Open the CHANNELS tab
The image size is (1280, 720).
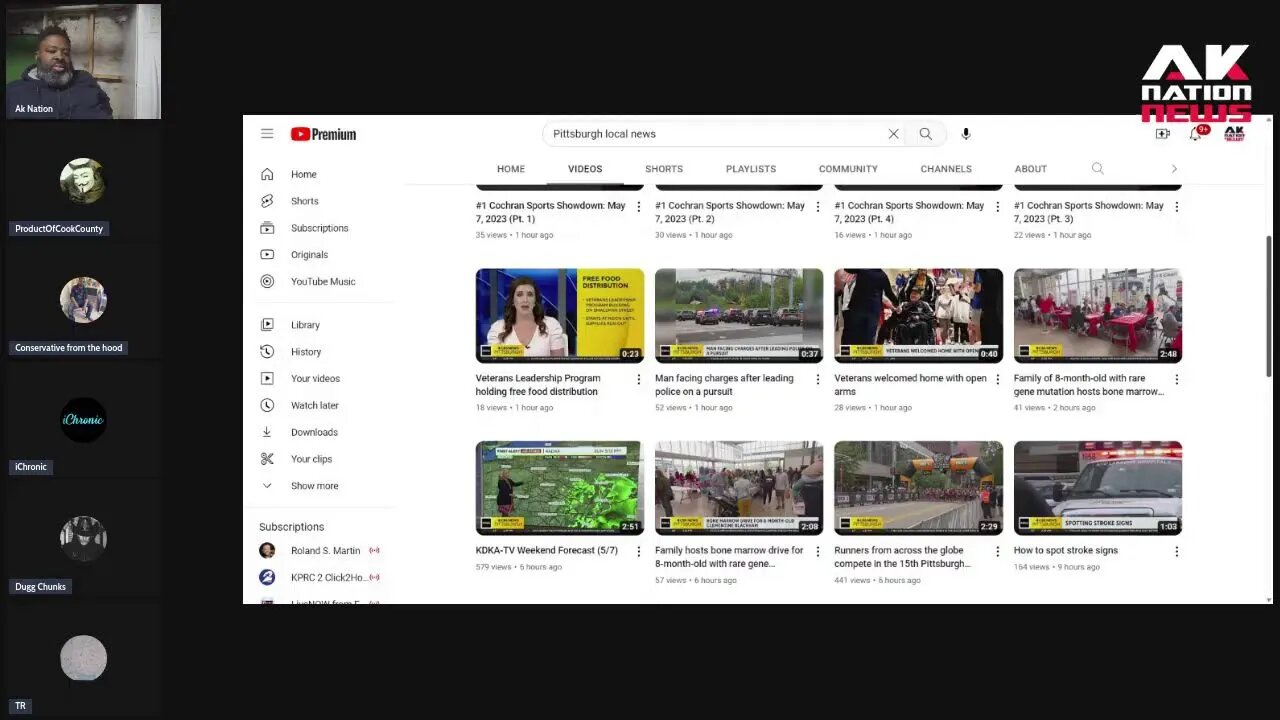[x=946, y=169]
